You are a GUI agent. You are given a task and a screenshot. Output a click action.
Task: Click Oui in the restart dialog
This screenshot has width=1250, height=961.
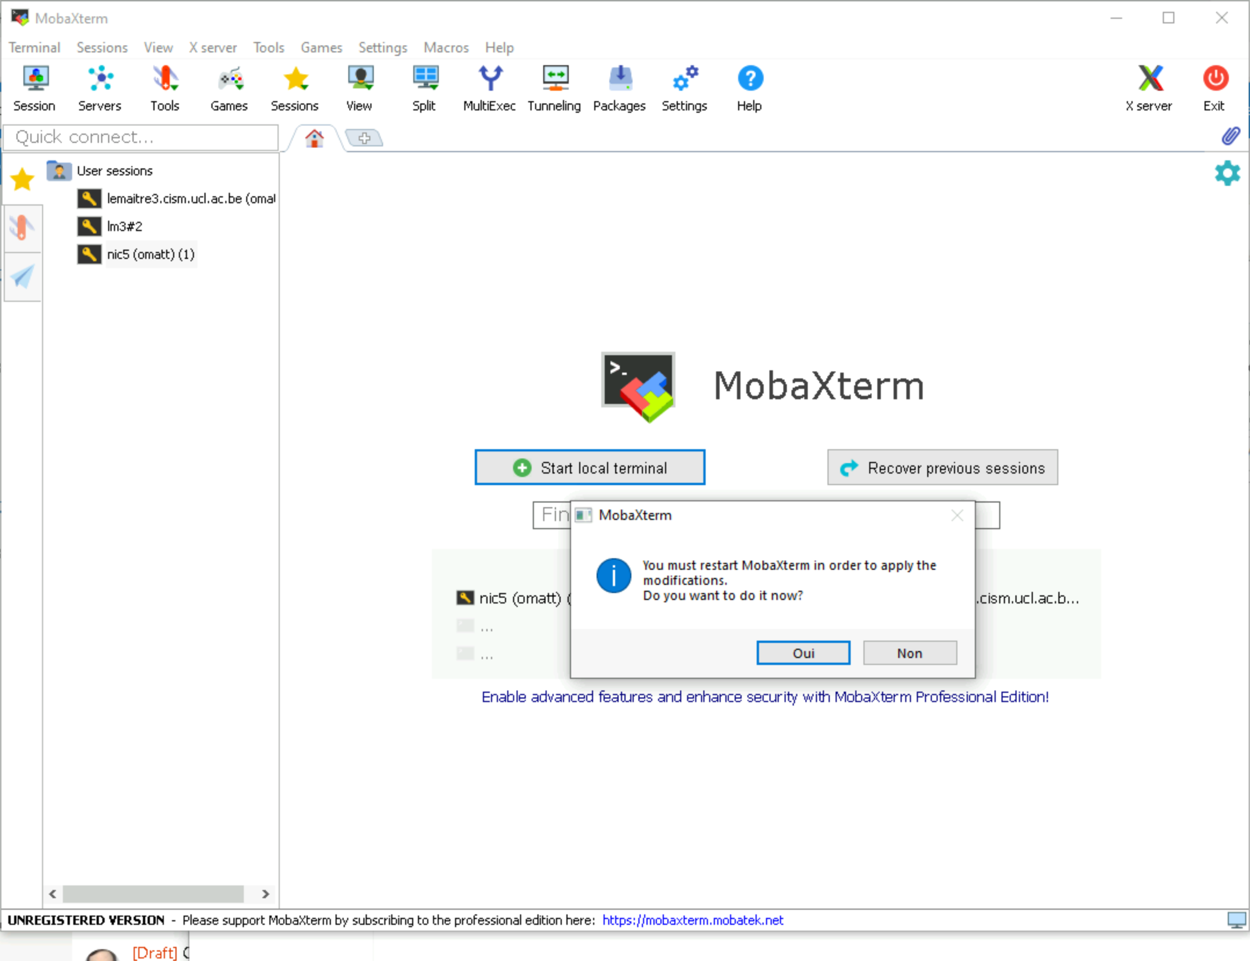click(x=803, y=653)
